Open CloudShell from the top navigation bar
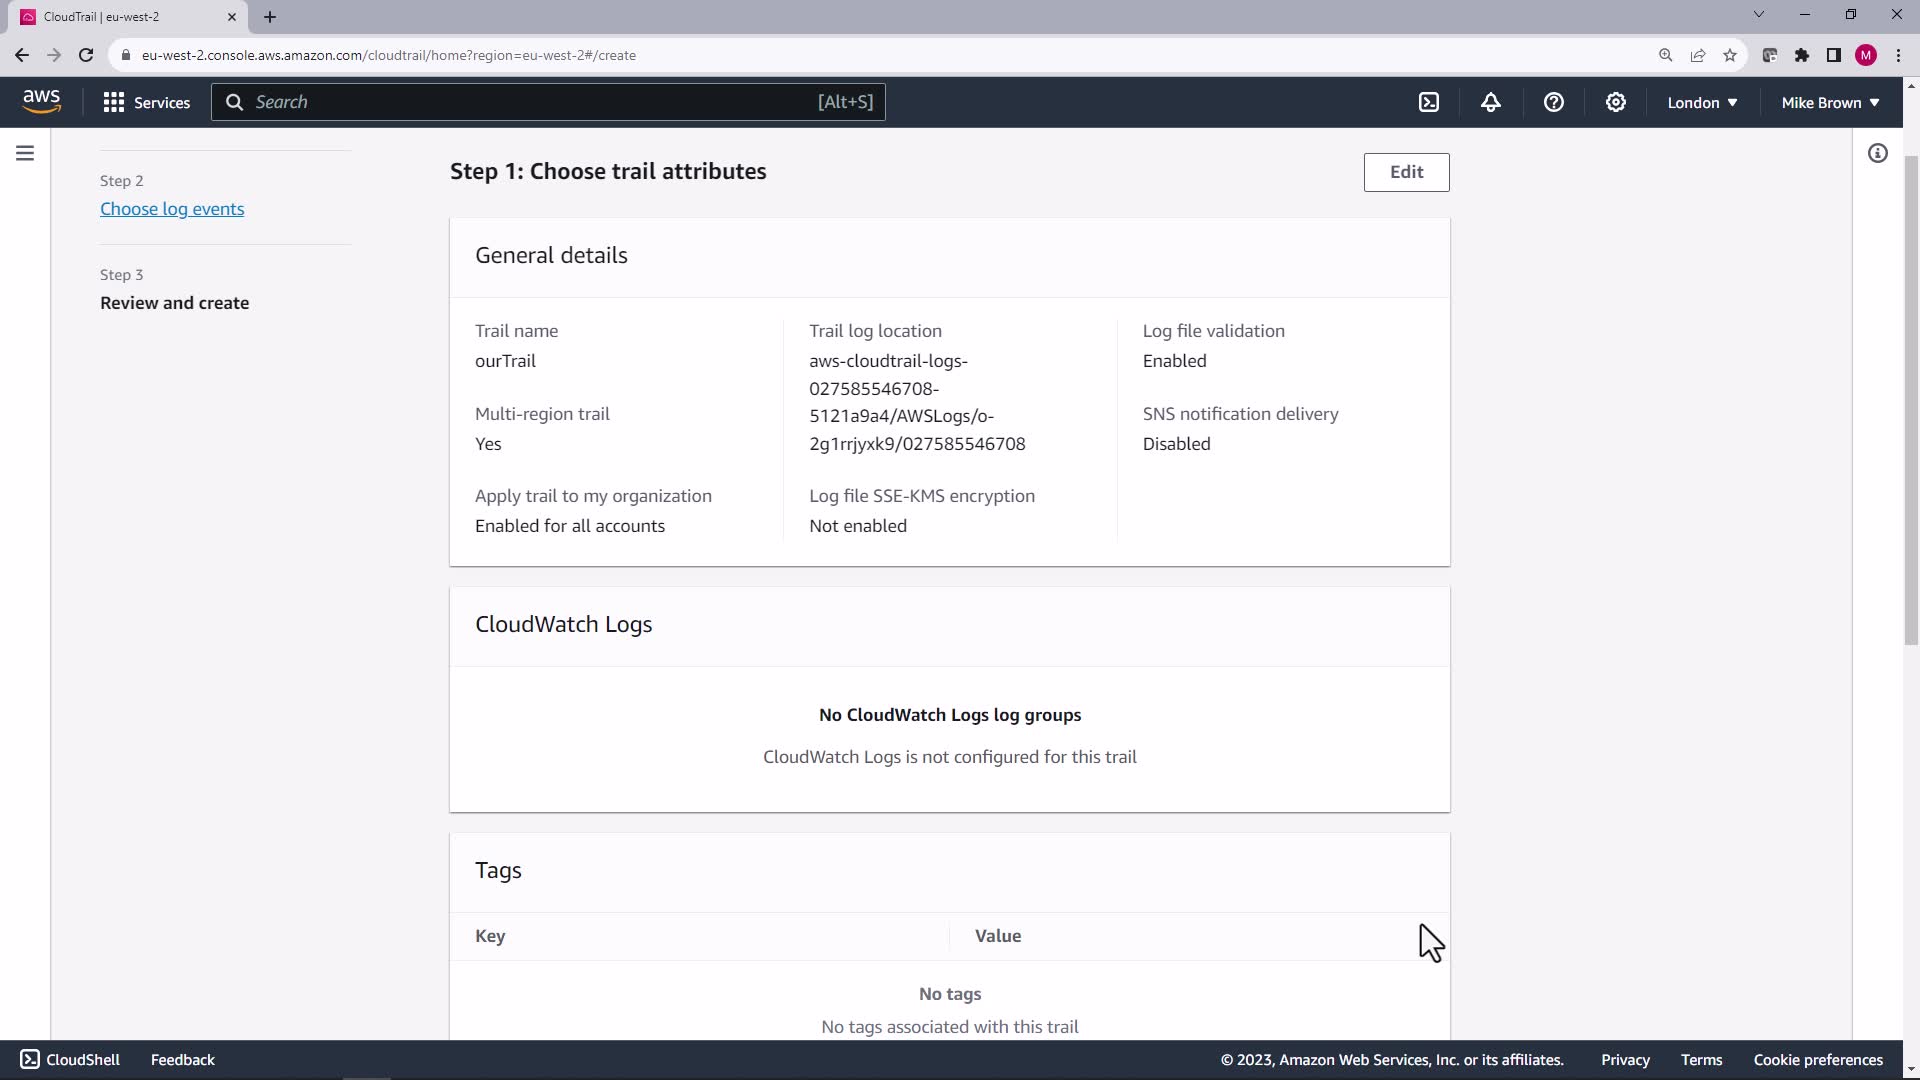 pyautogui.click(x=1429, y=102)
